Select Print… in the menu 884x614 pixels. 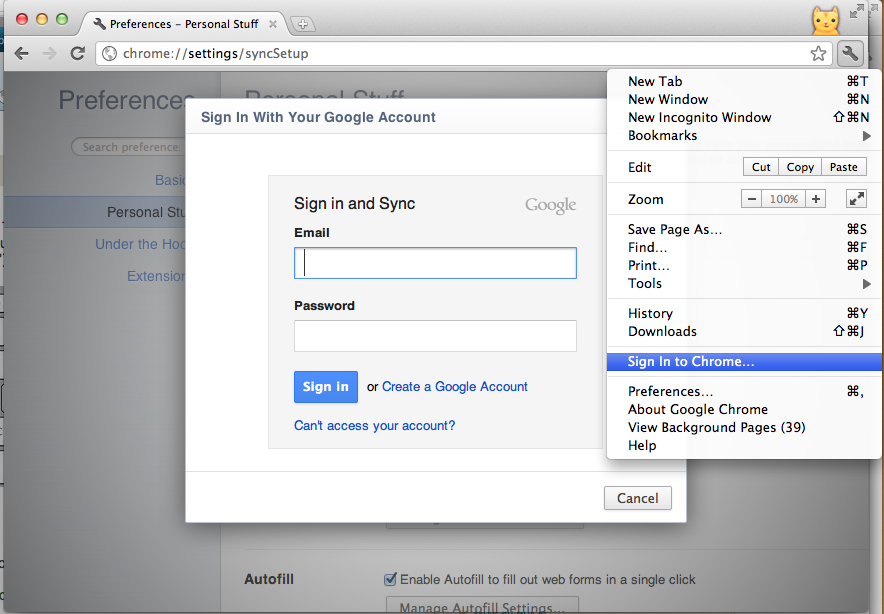pos(744,265)
